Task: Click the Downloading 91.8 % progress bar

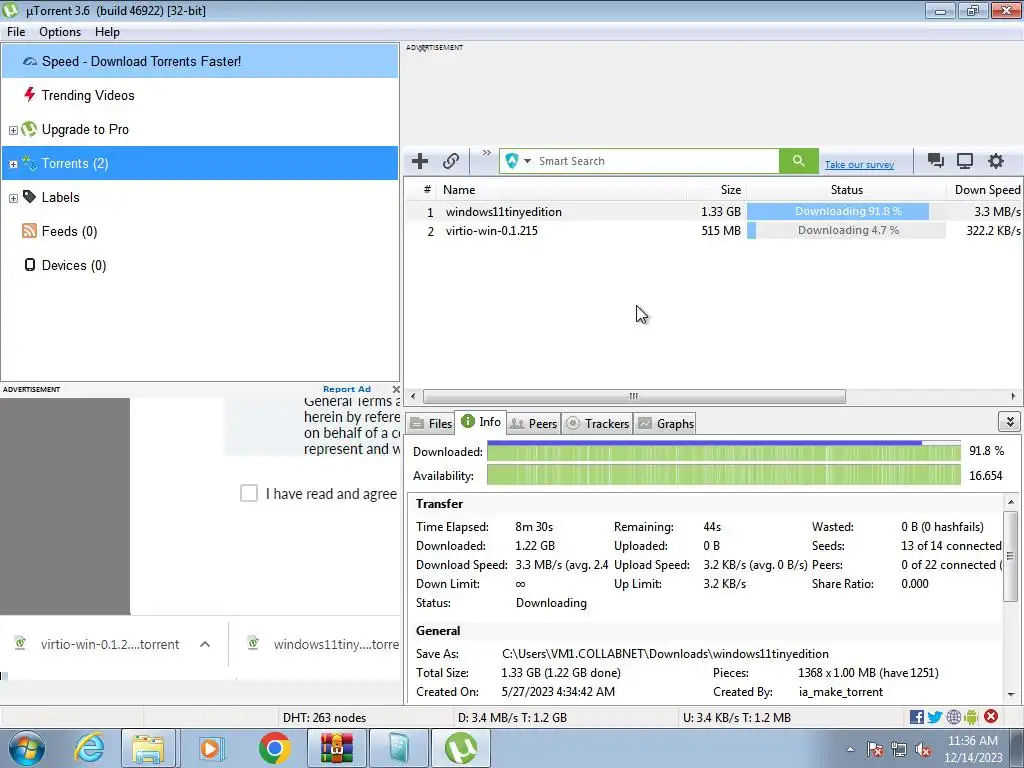Action: click(846, 212)
